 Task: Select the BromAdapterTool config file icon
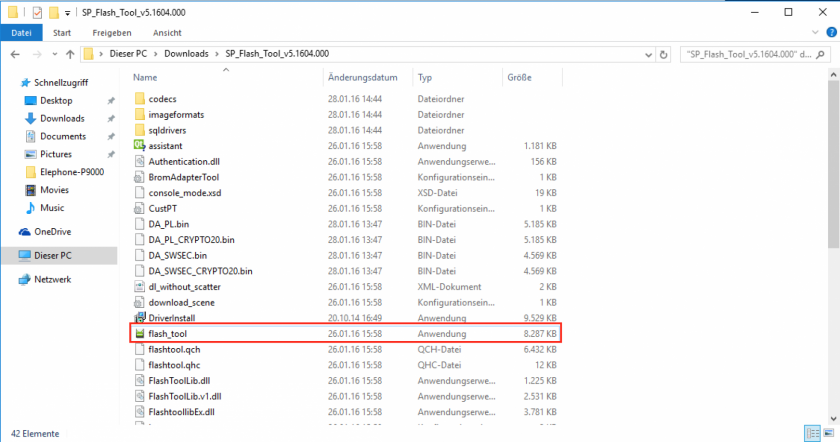139,177
